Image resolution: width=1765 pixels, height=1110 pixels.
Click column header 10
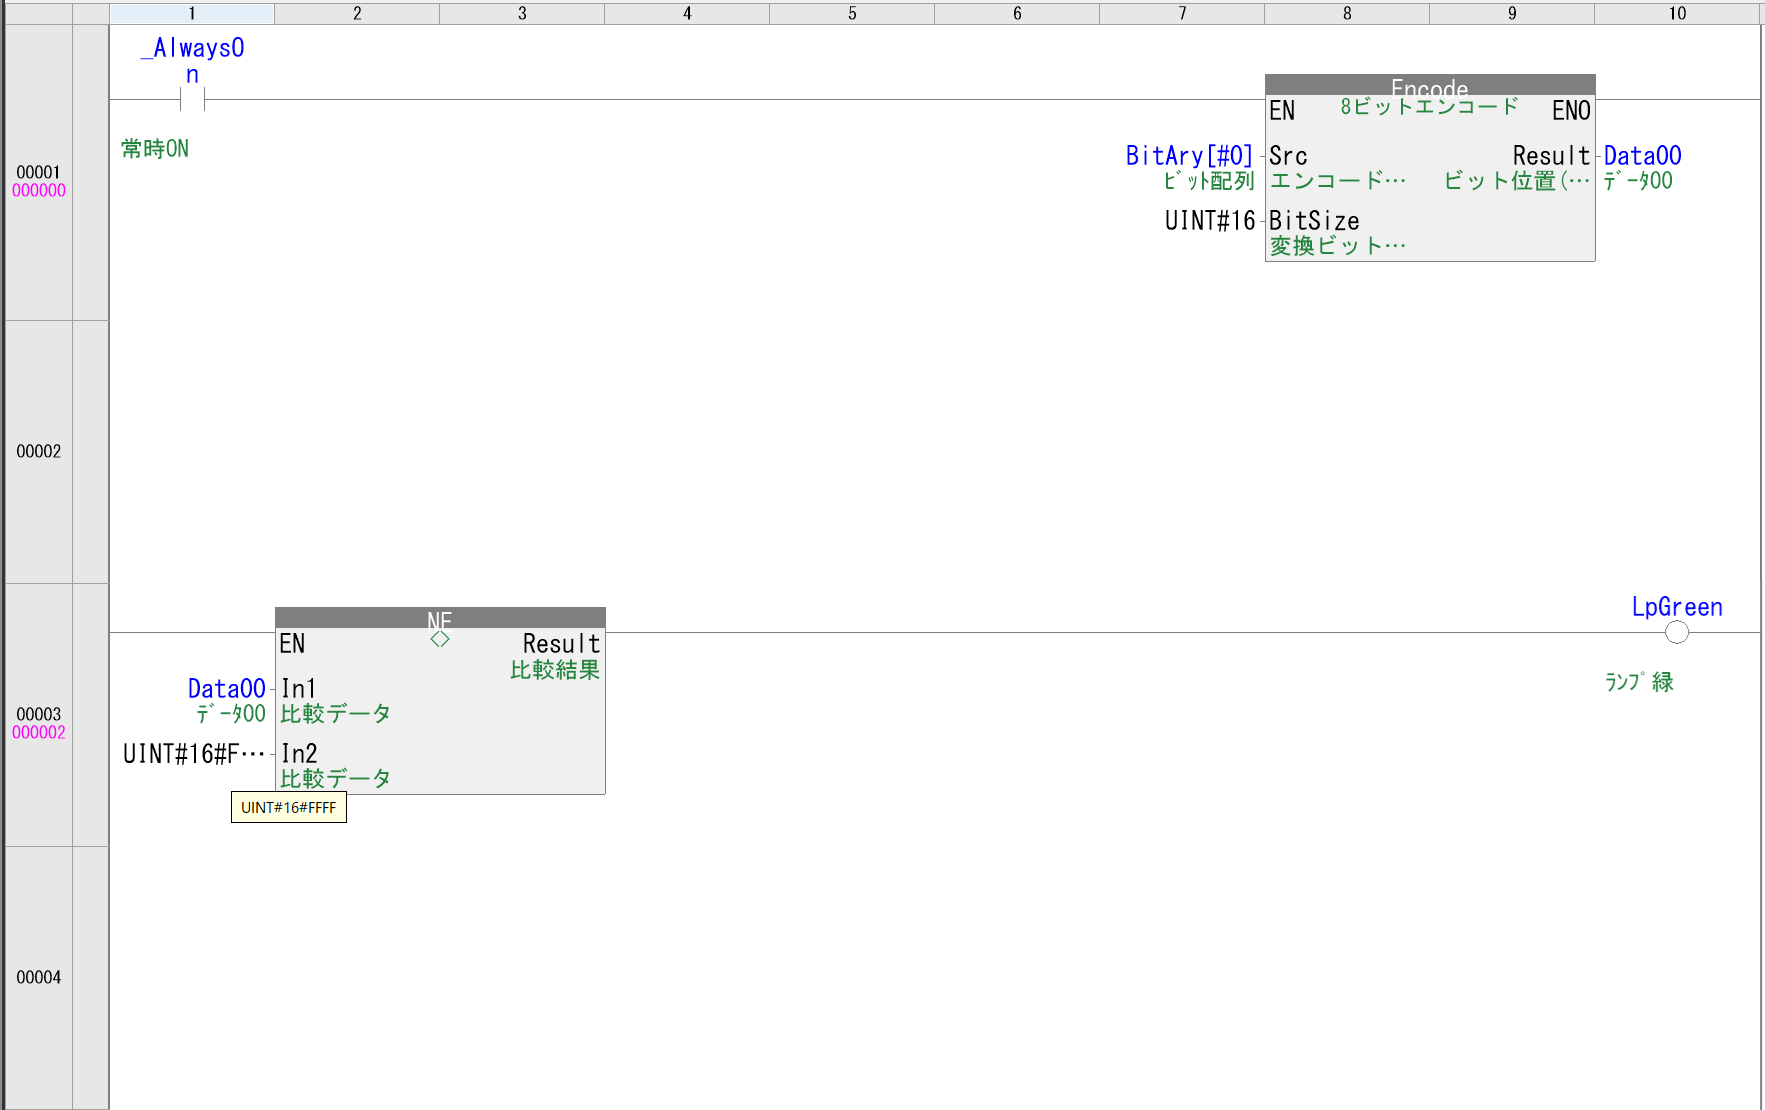[x=1676, y=13]
